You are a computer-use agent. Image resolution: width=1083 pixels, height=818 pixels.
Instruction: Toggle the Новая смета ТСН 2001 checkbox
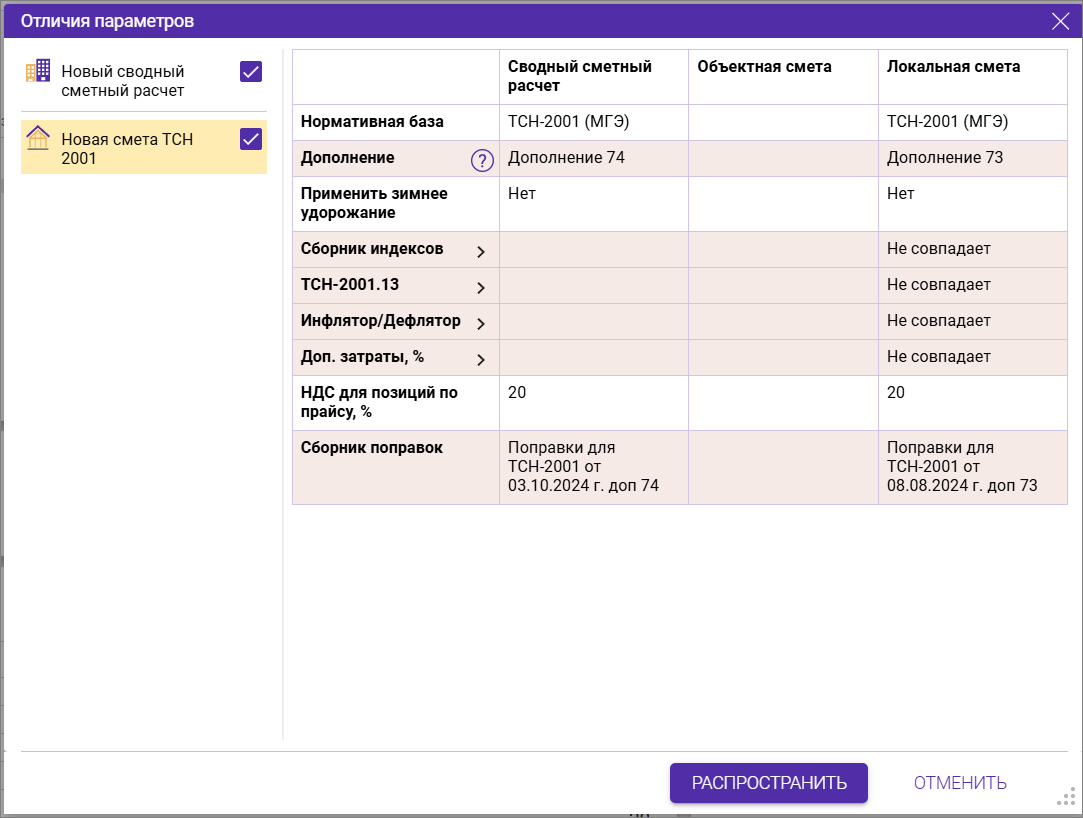point(251,139)
